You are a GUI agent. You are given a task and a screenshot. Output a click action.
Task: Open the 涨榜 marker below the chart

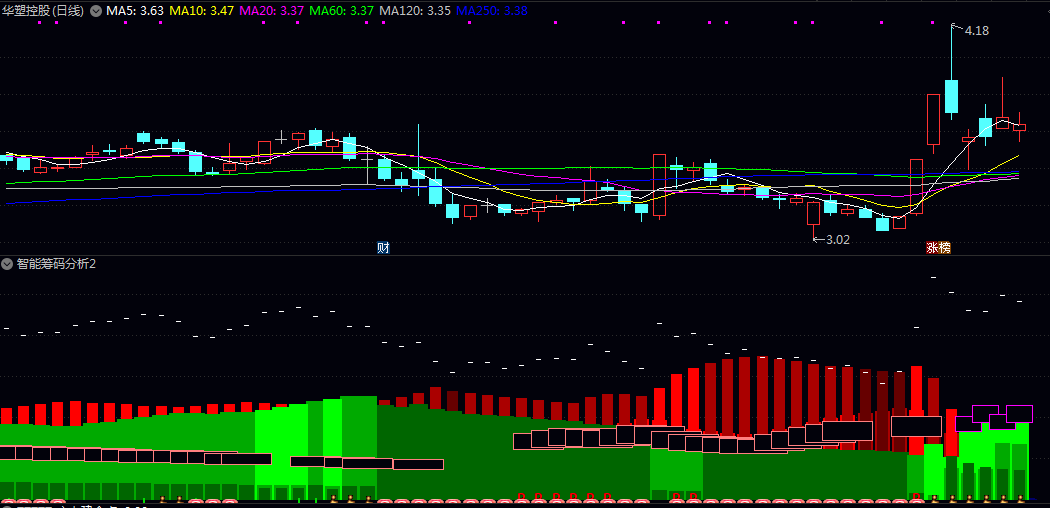tap(938, 248)
